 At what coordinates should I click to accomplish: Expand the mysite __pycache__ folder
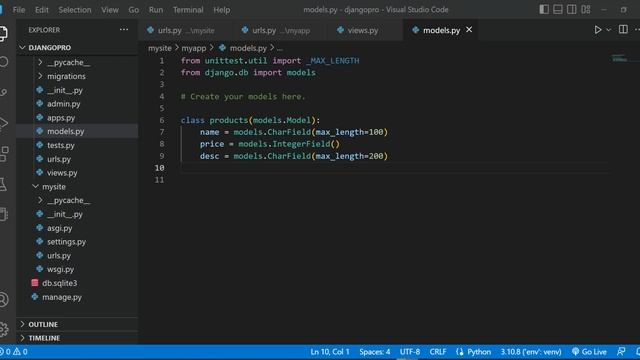pyautogui.click(x=78, y=200)
